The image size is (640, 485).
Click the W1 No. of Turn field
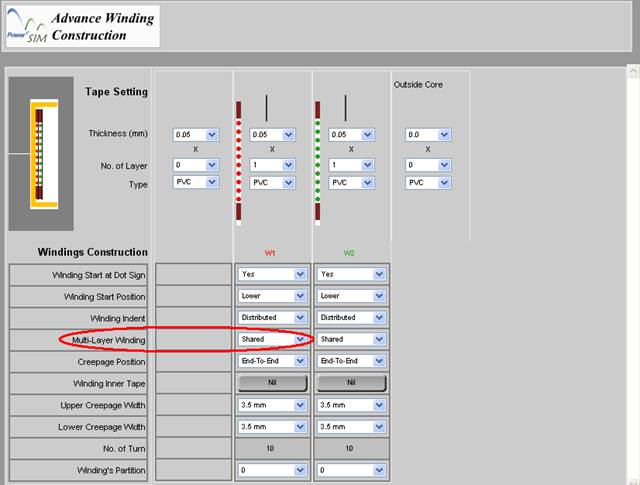pyautogui.click(x=272, y=448)
